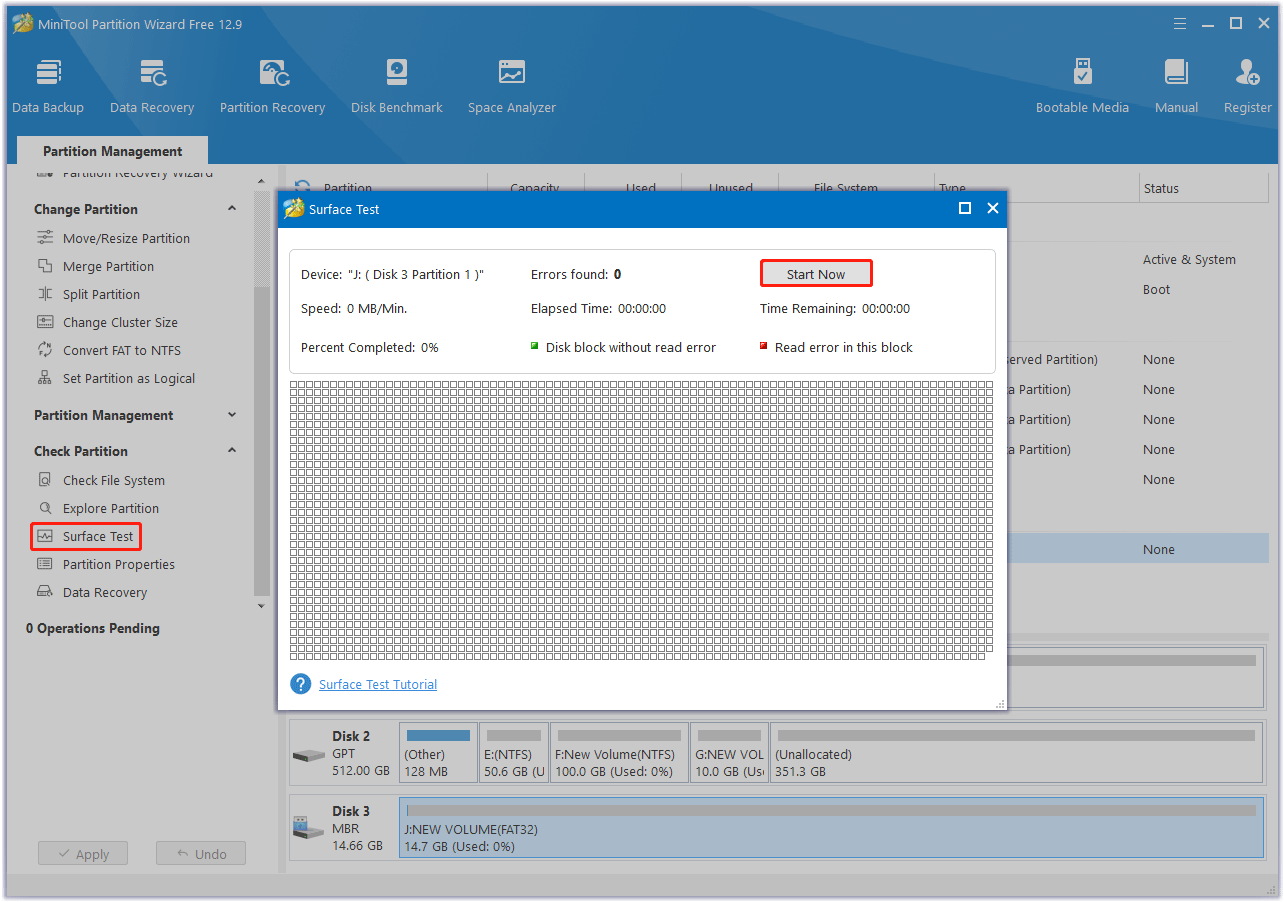This screenshot has width=1284, height=902.
Task: Expand the Partition Management section
Action: point(232,414)
